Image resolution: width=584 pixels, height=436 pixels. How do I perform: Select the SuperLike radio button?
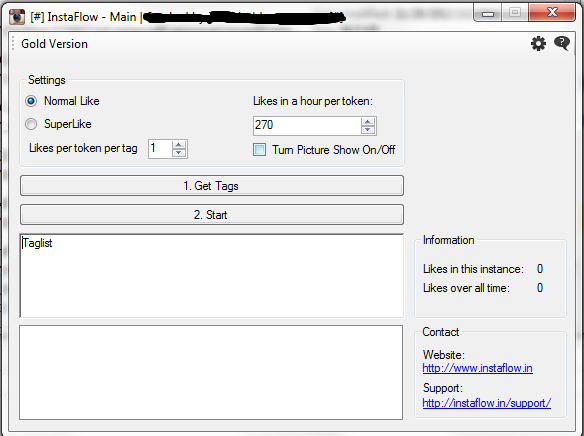[31, 124]
